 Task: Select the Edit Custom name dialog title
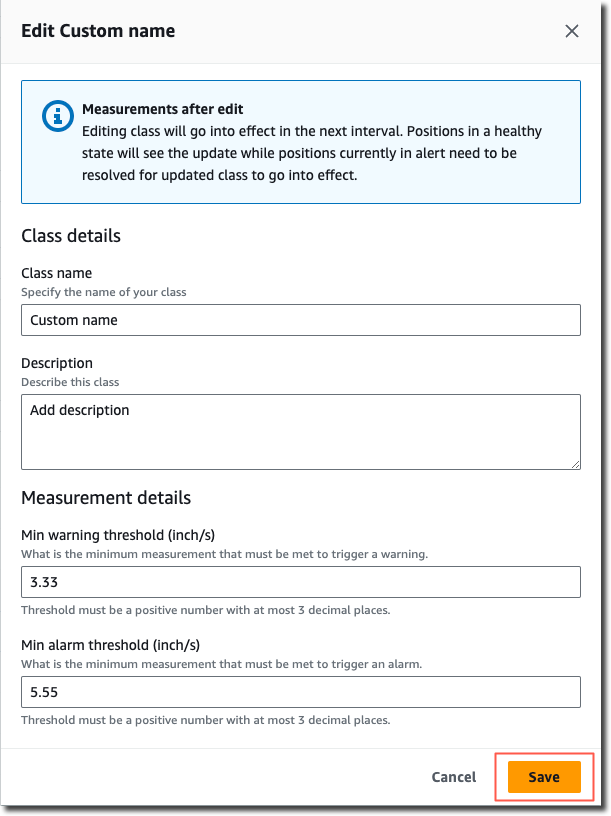98,31
